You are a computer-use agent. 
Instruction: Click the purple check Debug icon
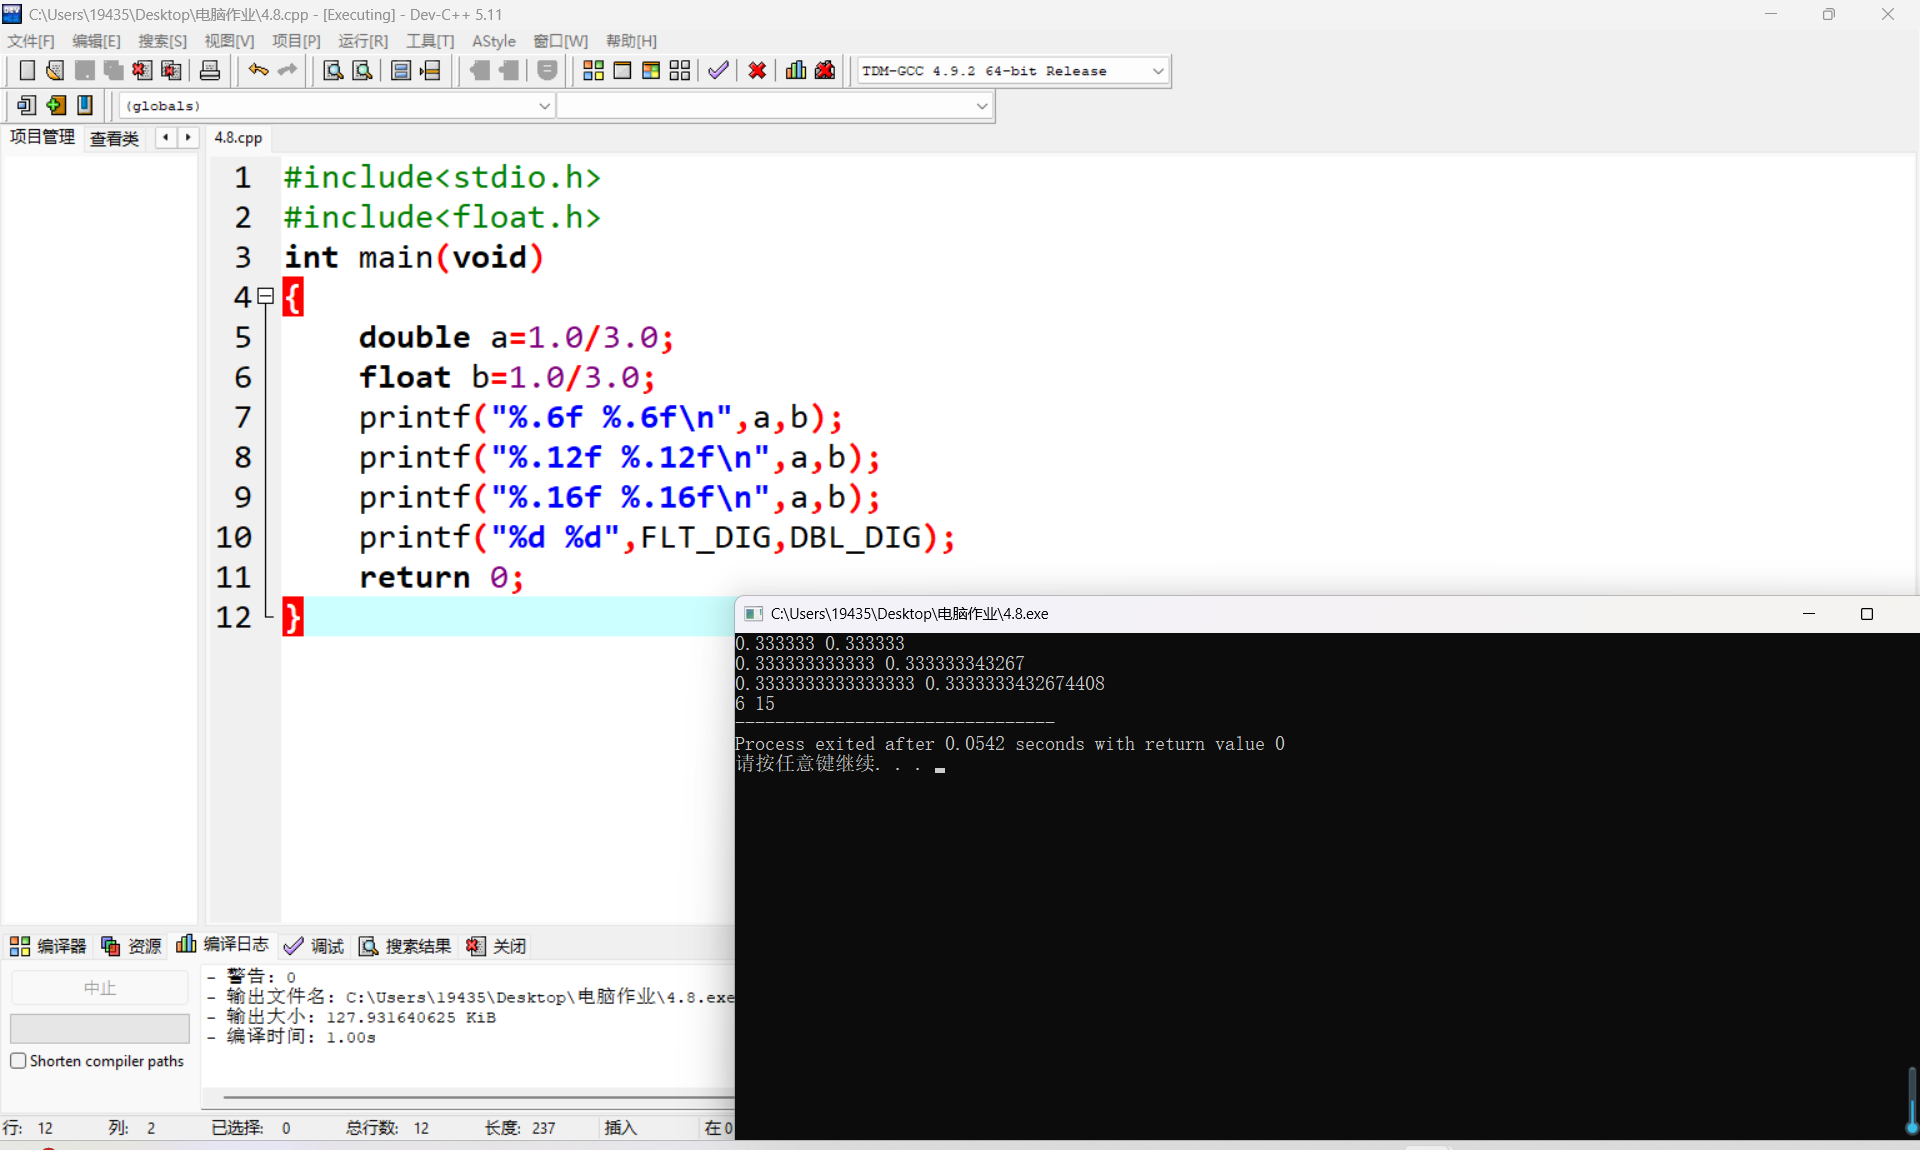(718, 70)
